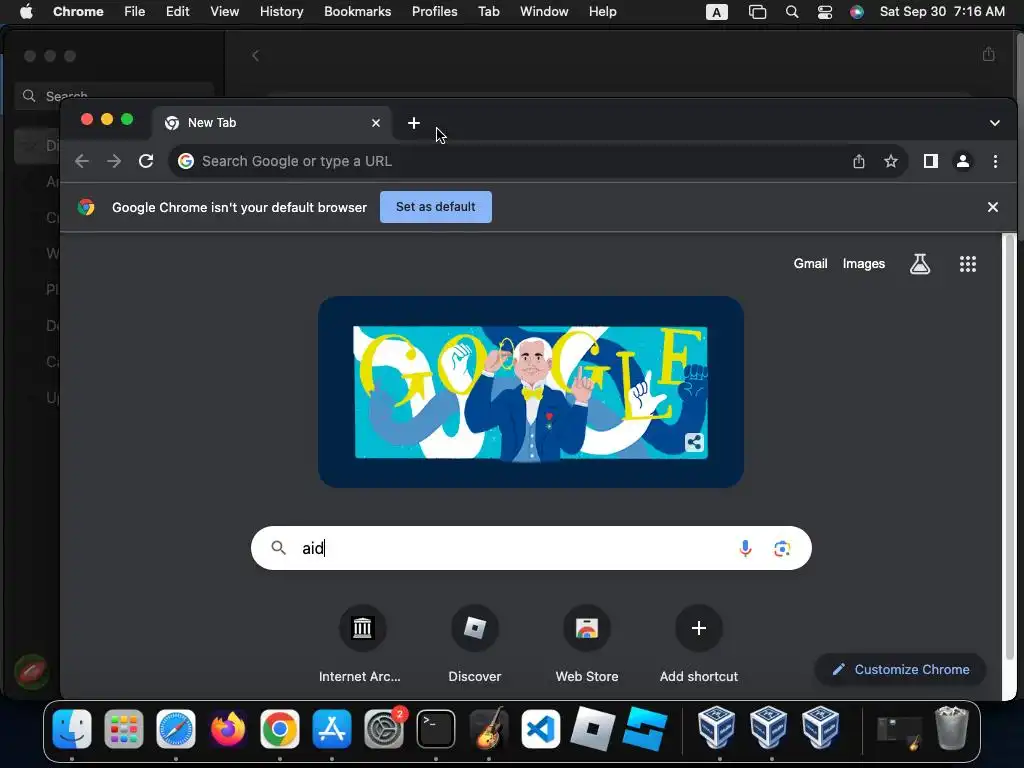
Task: Open the Window menu
Action: (x=544, y=12)
